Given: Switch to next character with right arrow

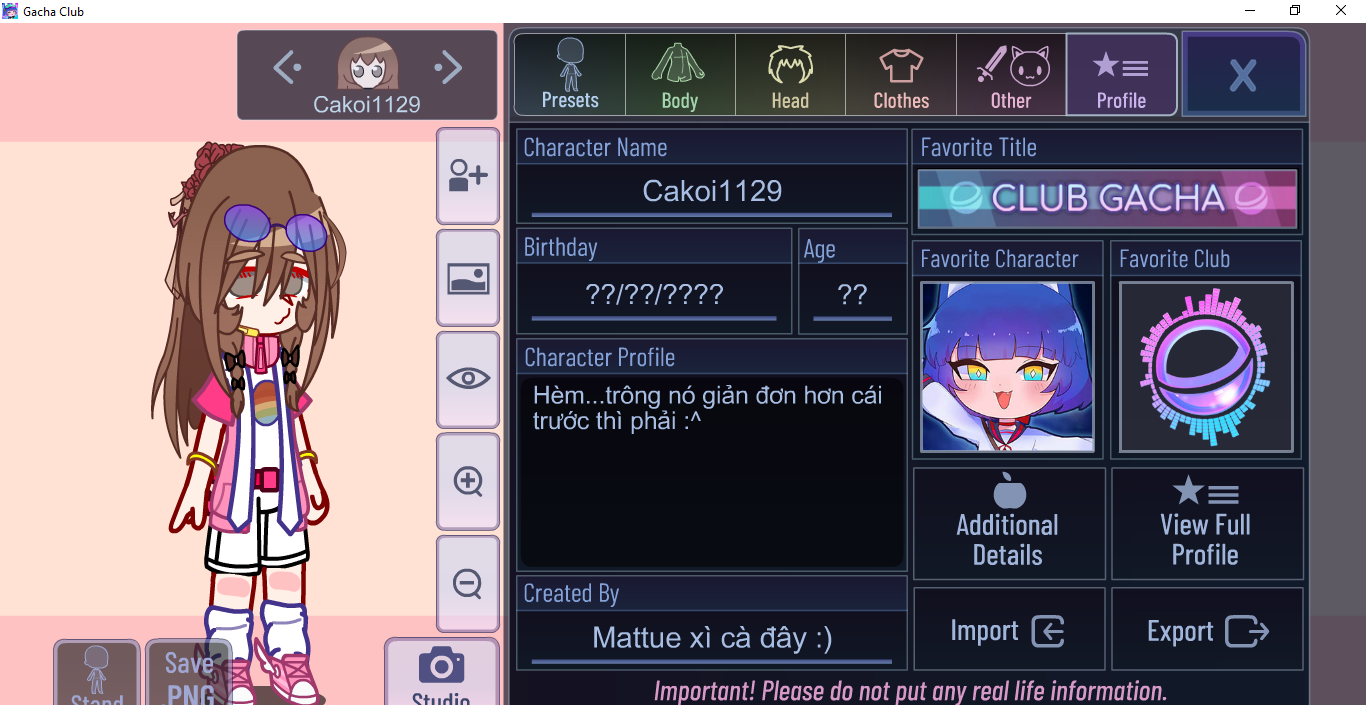Looking at the screenshot, I should click(x=448, y=68).
